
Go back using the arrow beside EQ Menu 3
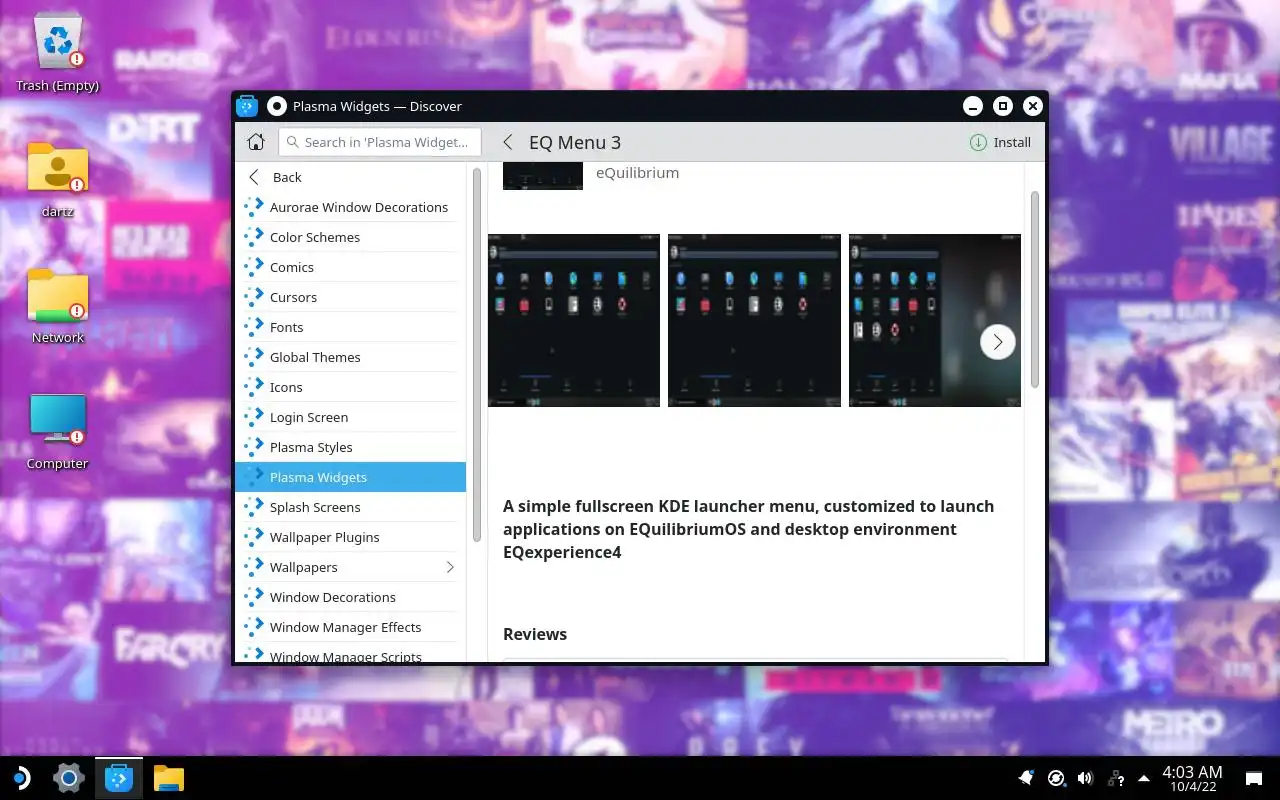point(508,142)
